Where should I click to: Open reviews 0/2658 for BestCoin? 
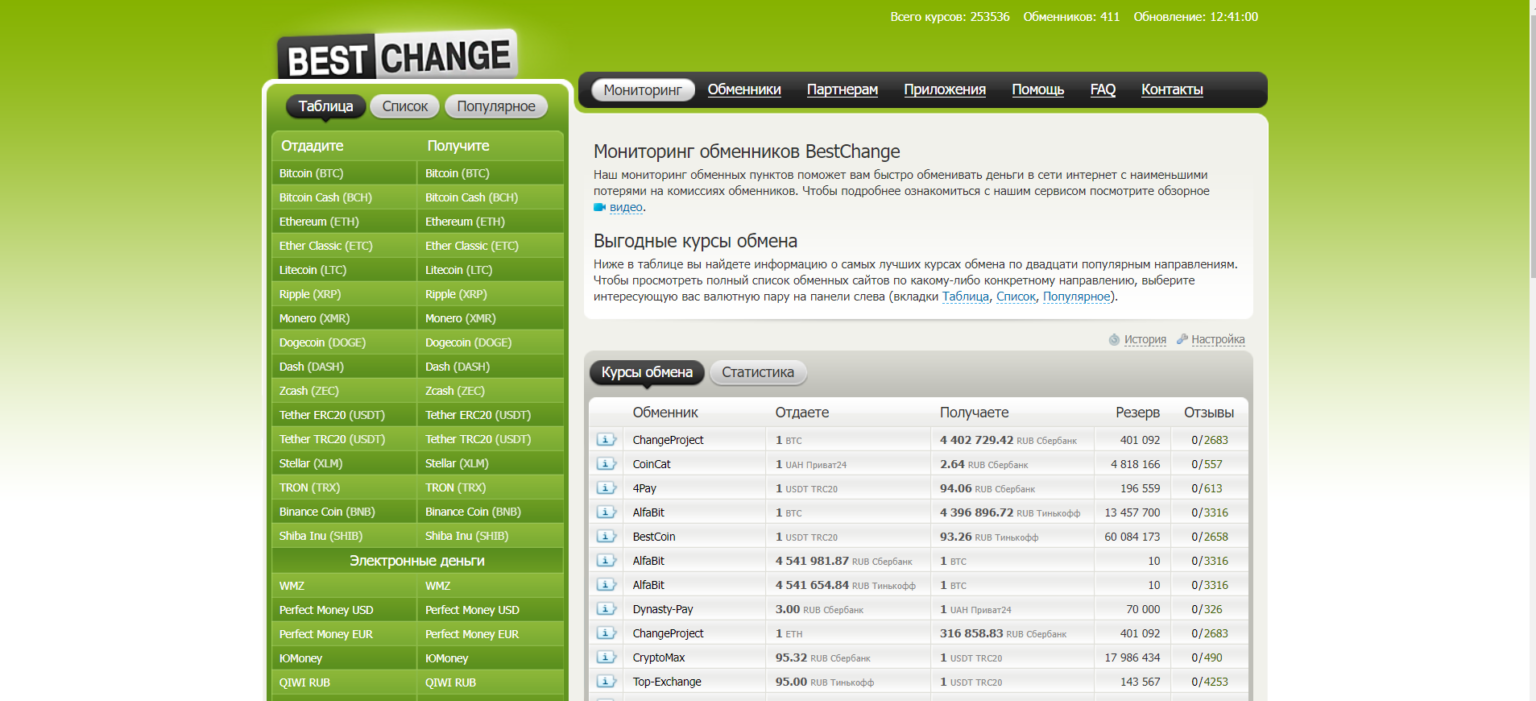coord(1210,537)
